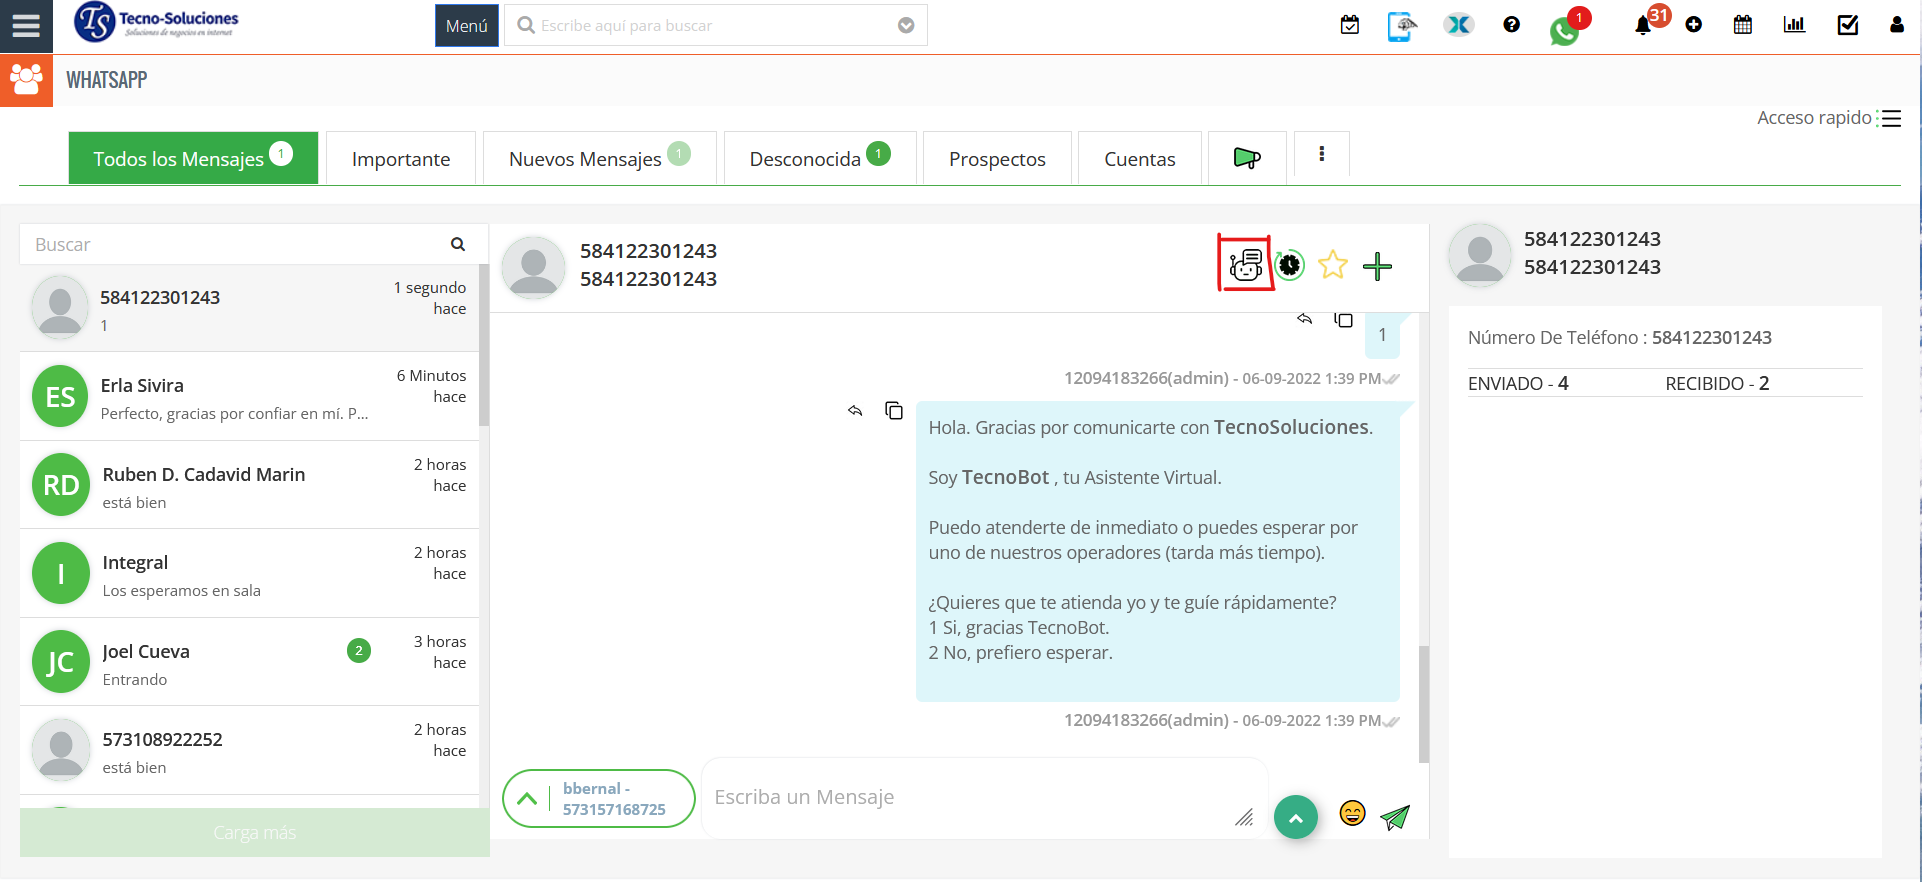Toggle the hamburger sidebar menu
Screen dimensions: 1922x882
26,26
